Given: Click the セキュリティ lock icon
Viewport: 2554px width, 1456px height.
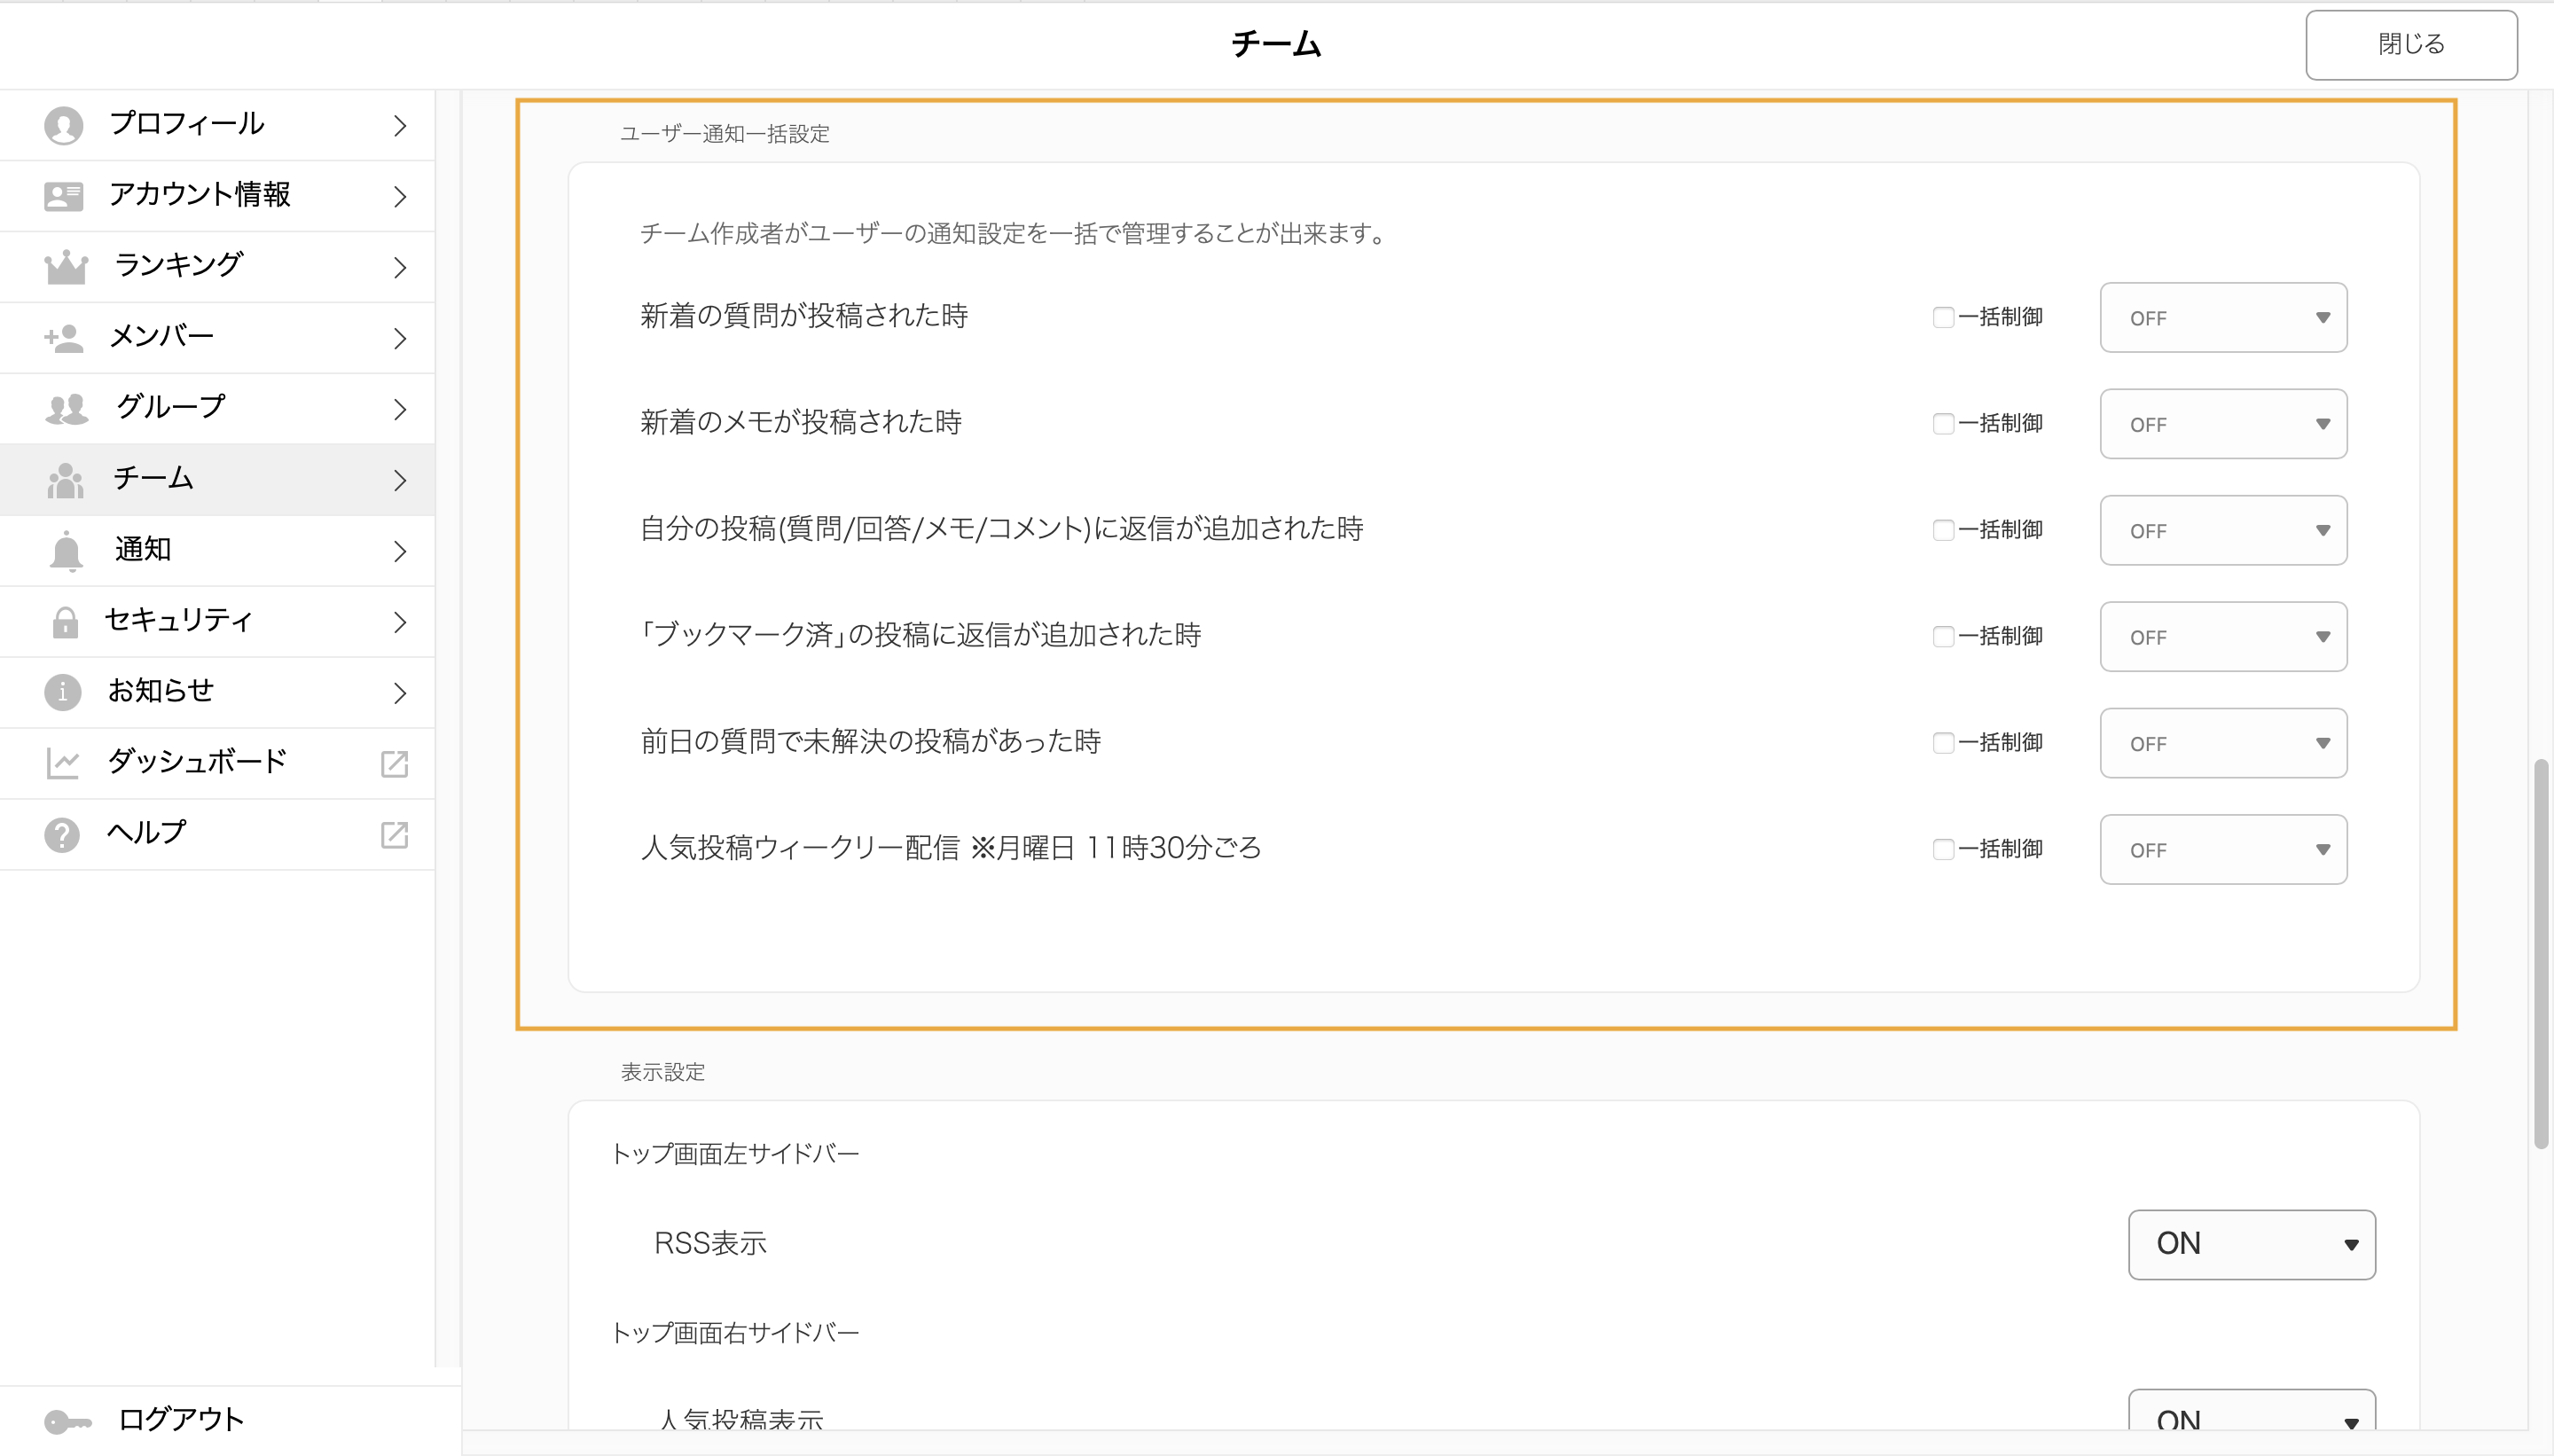Looking at the screenshot, I should [x=65, y=622].
